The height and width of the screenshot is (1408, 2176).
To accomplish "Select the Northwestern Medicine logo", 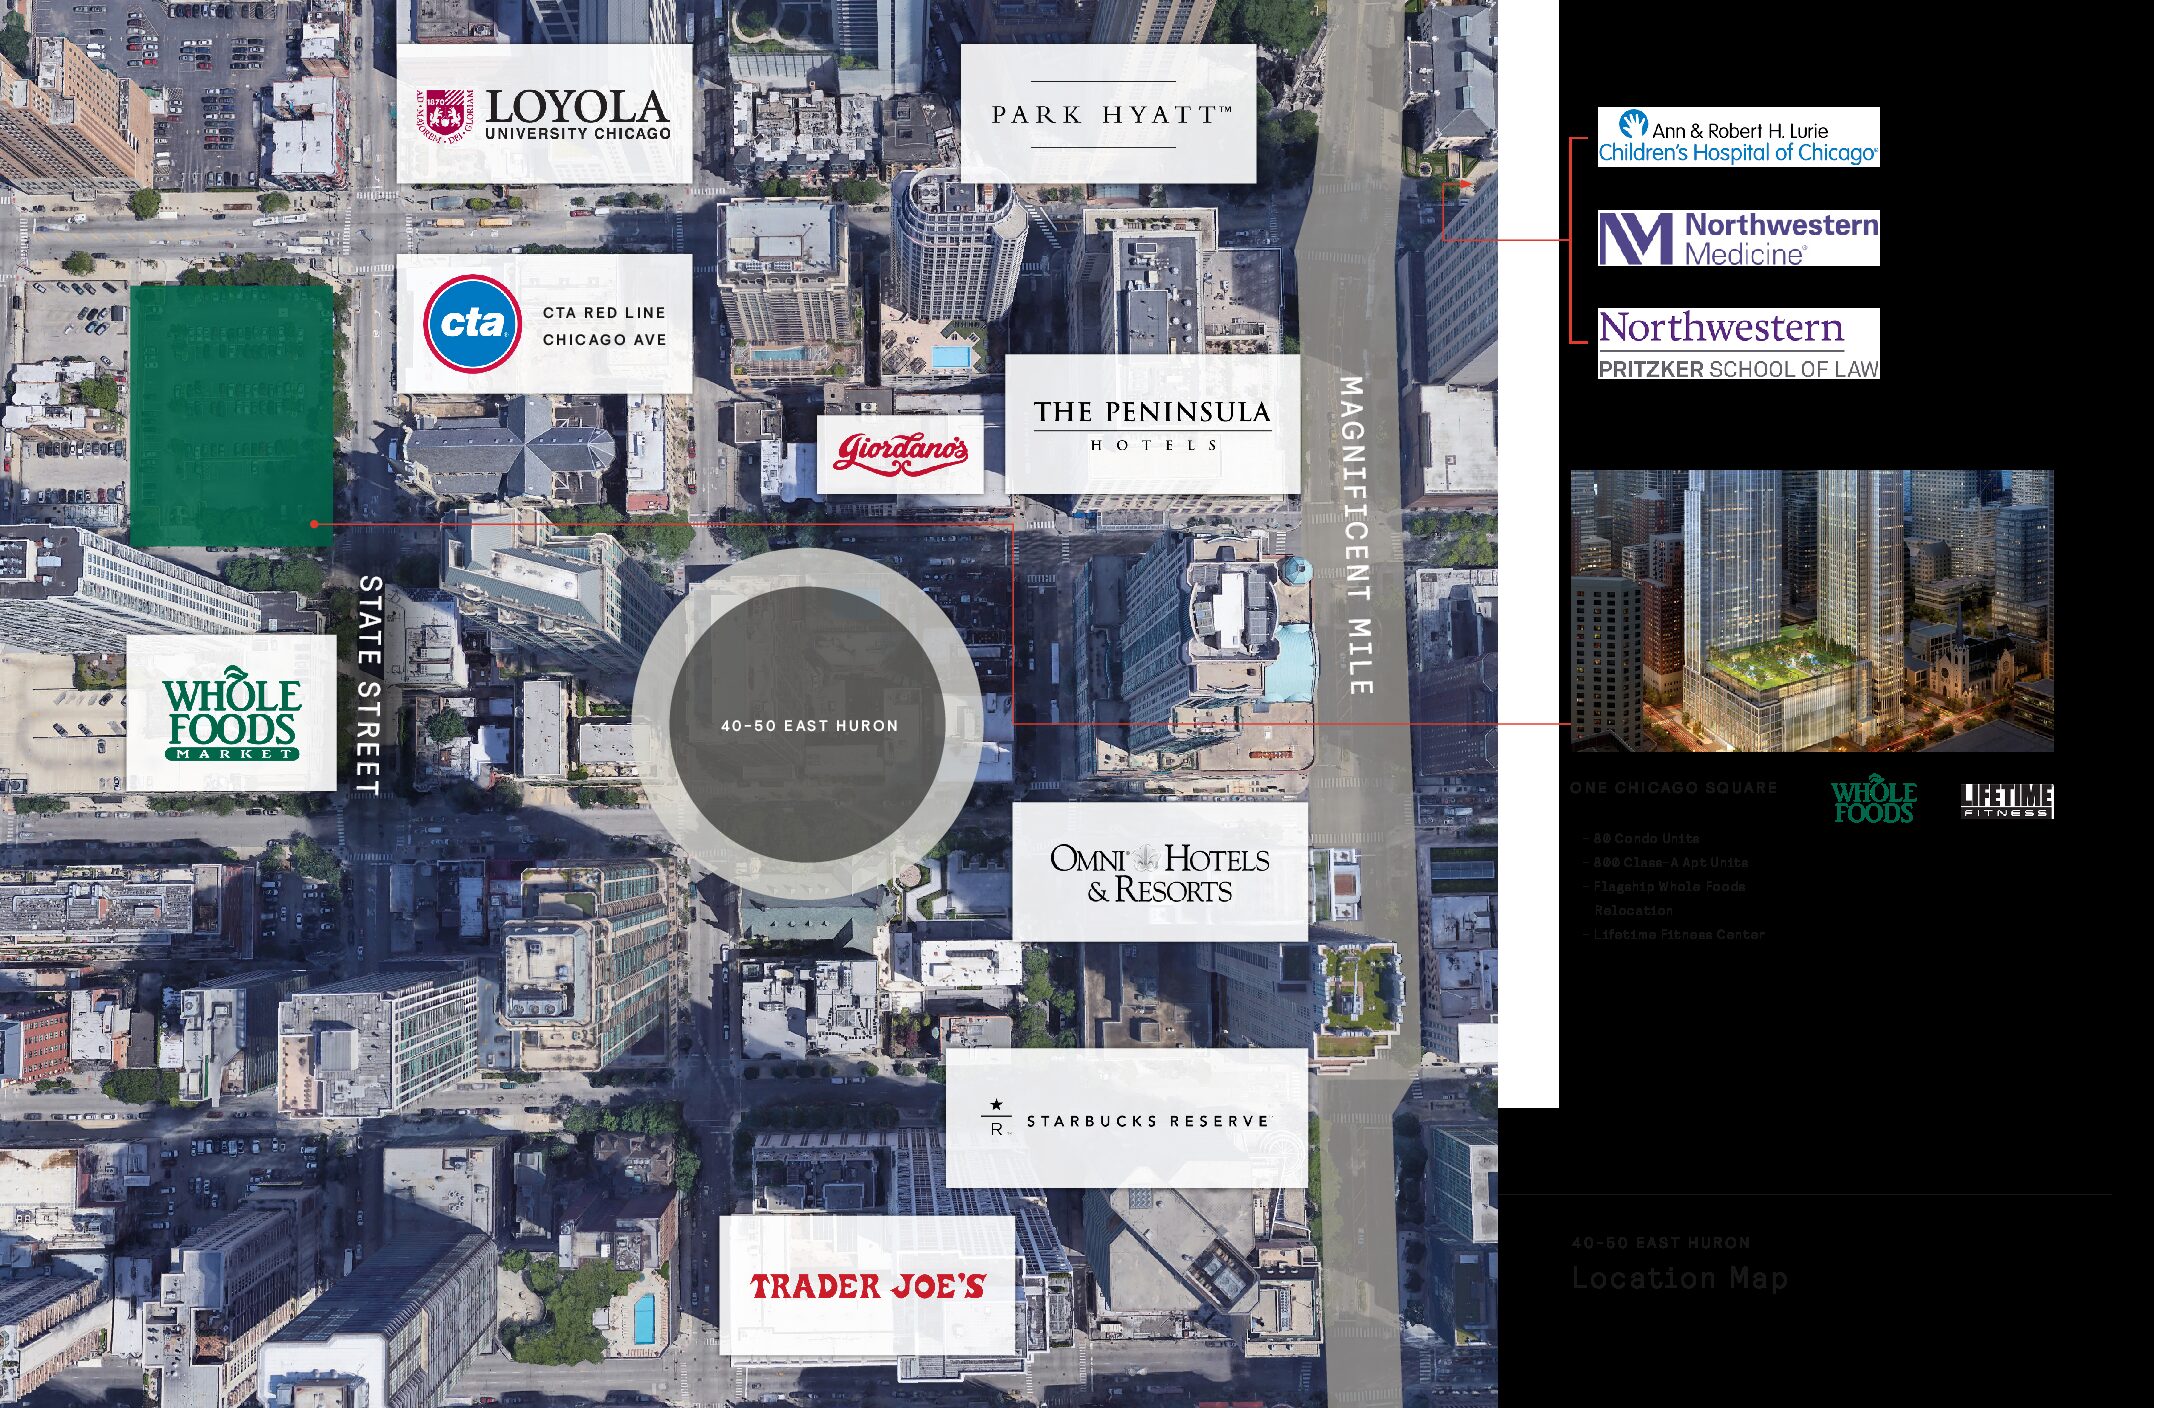I will [x=1738, y=238].
